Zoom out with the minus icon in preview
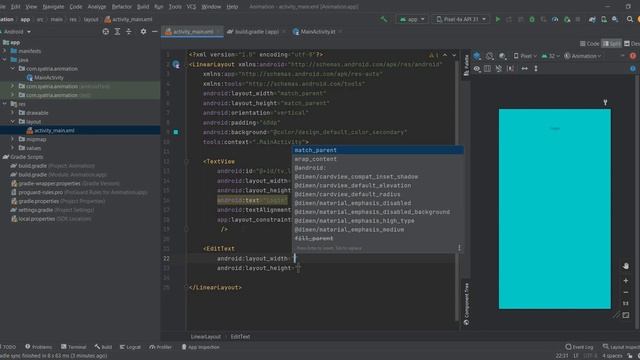Viewport: 640px width, 360px height. pos(626,293)
